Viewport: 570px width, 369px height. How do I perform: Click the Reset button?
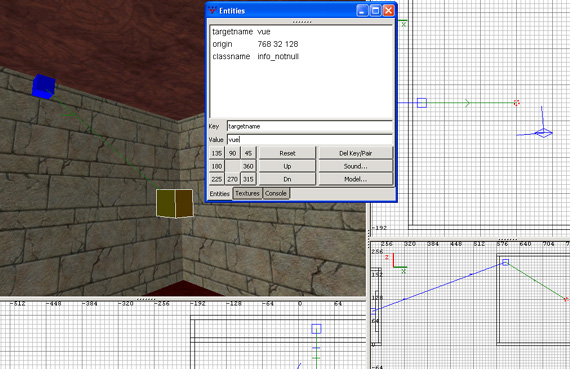287,153
